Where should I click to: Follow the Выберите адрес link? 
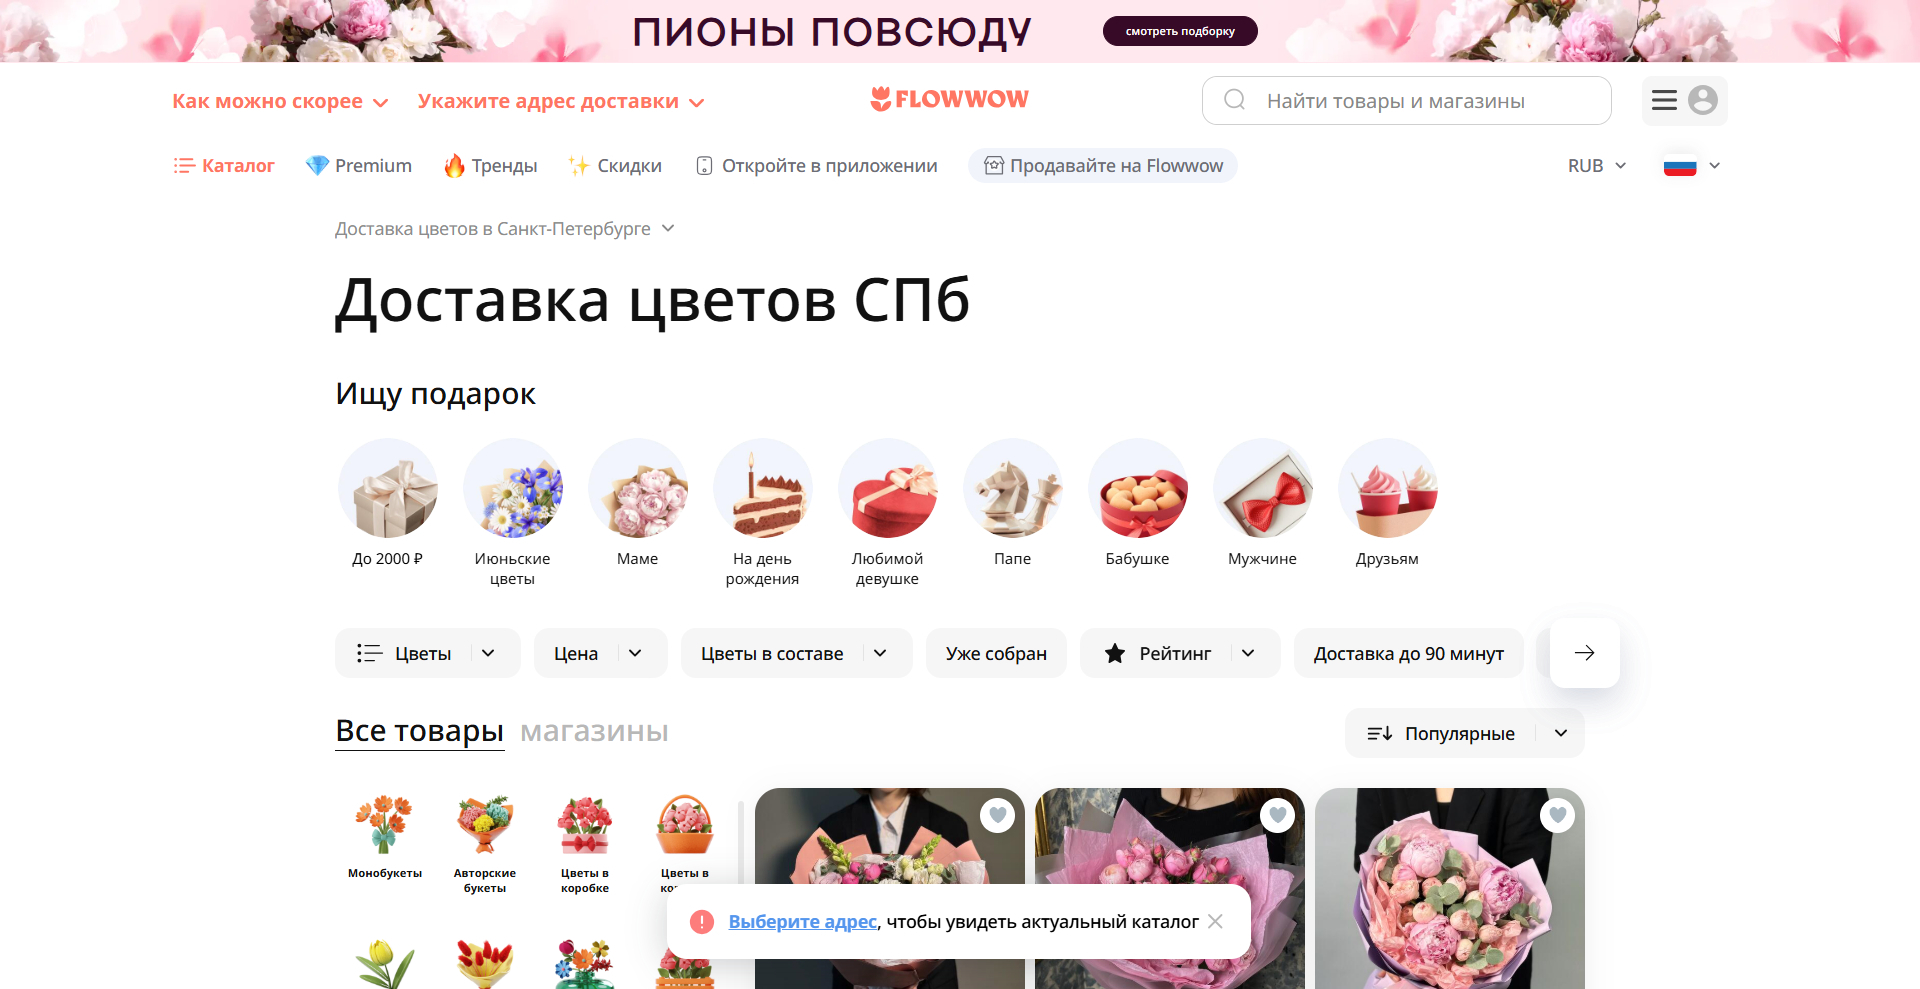coord(802,922)
